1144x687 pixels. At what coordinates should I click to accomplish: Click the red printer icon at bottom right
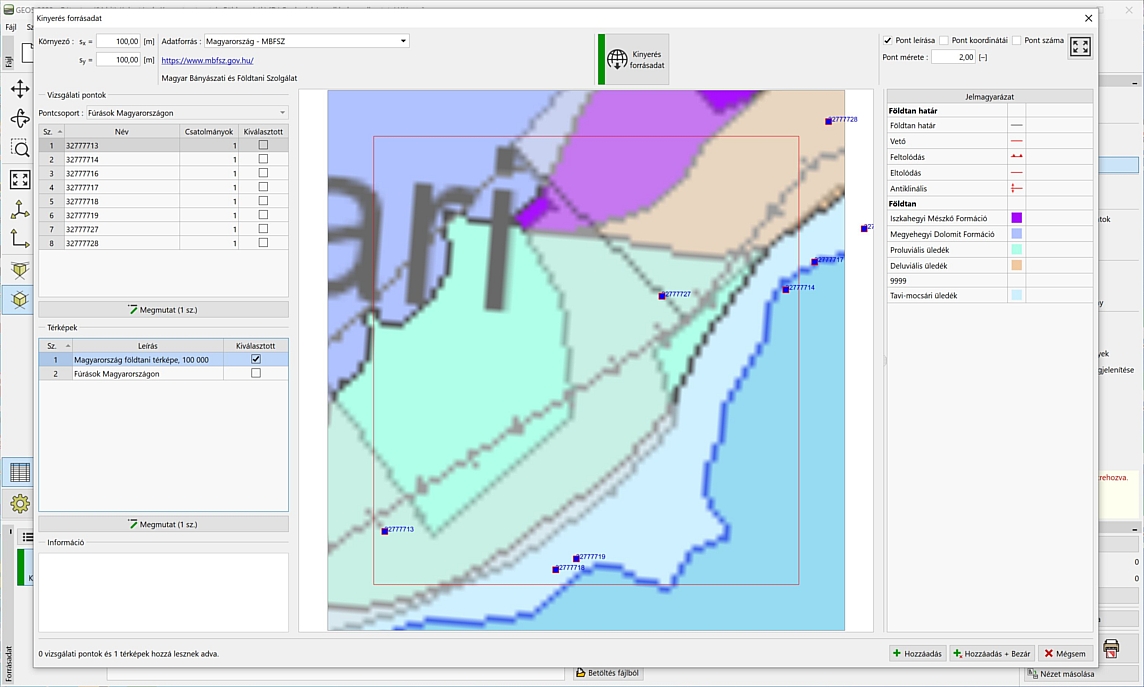tap(1111, 648)
